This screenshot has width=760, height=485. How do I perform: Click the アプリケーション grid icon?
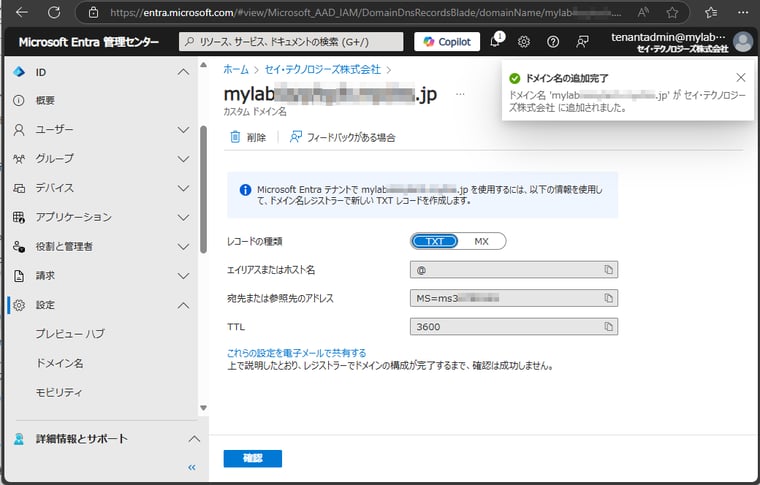point(19,218)
